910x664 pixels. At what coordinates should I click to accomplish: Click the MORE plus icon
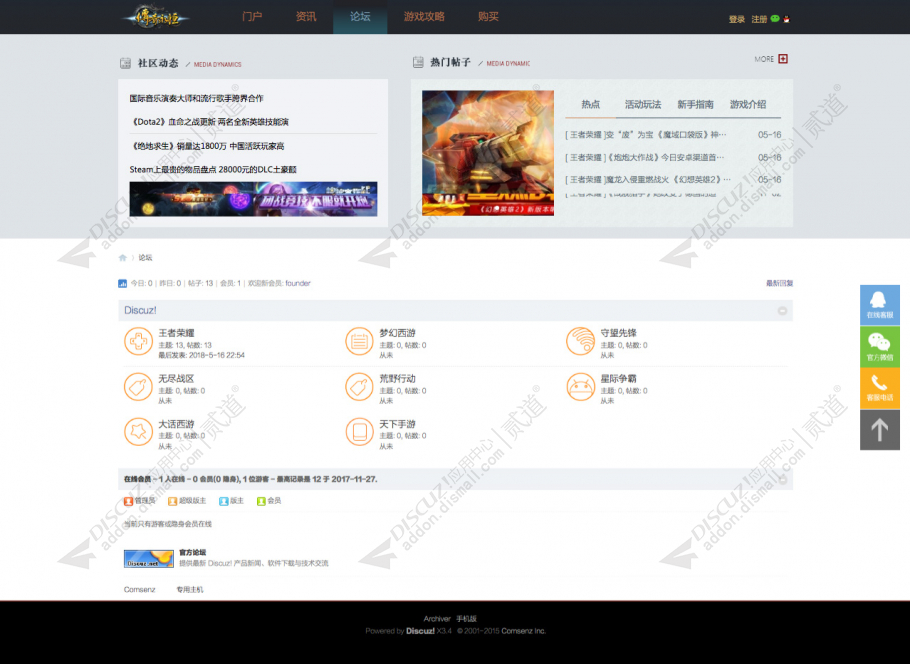point(783,59)
